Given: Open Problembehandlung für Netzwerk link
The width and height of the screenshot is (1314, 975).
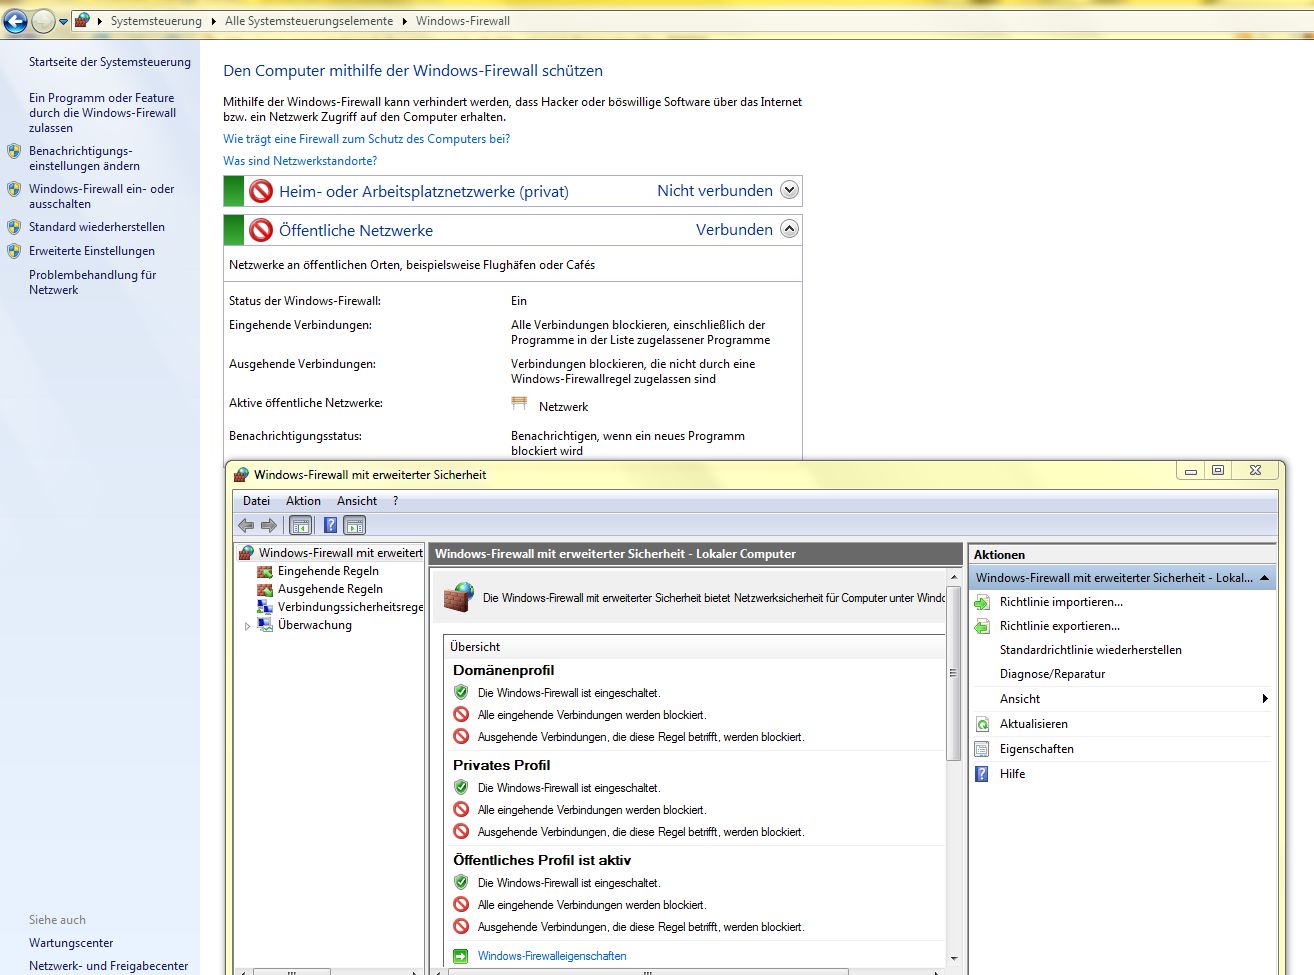Looking at the screenshot, I should pos(92,282).
